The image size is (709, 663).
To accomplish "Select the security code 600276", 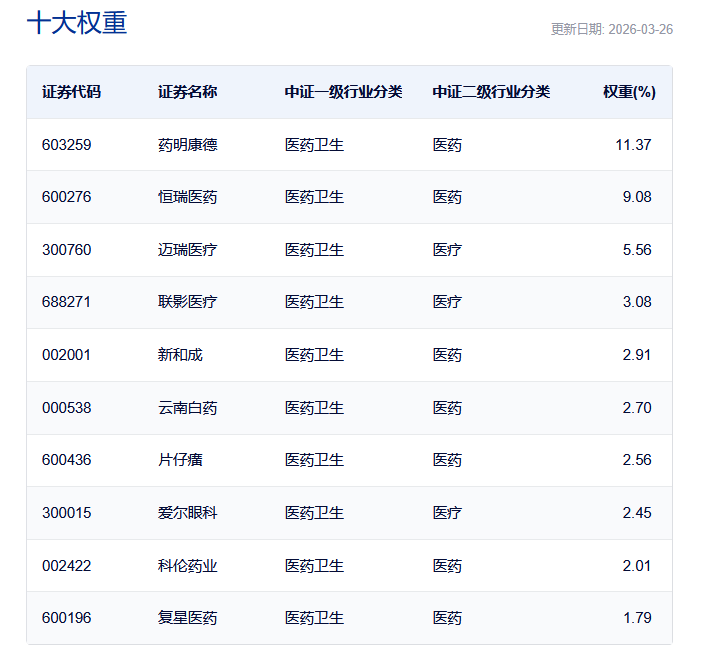I will click(67, 197).
